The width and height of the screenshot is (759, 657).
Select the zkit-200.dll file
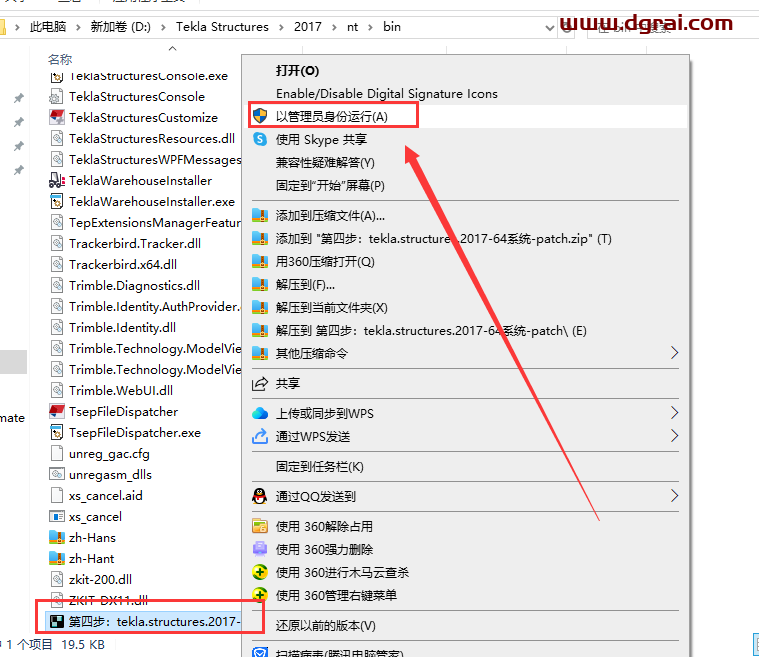pyautogui.click(x=100, y=580)
